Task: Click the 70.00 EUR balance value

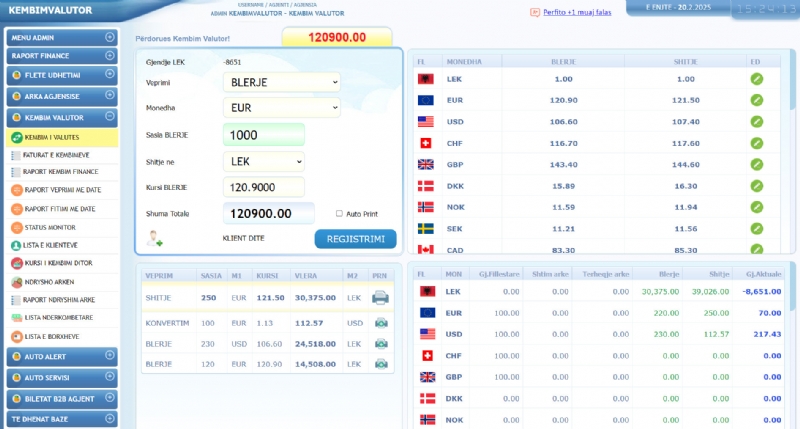Action: (x=769, y=313)
